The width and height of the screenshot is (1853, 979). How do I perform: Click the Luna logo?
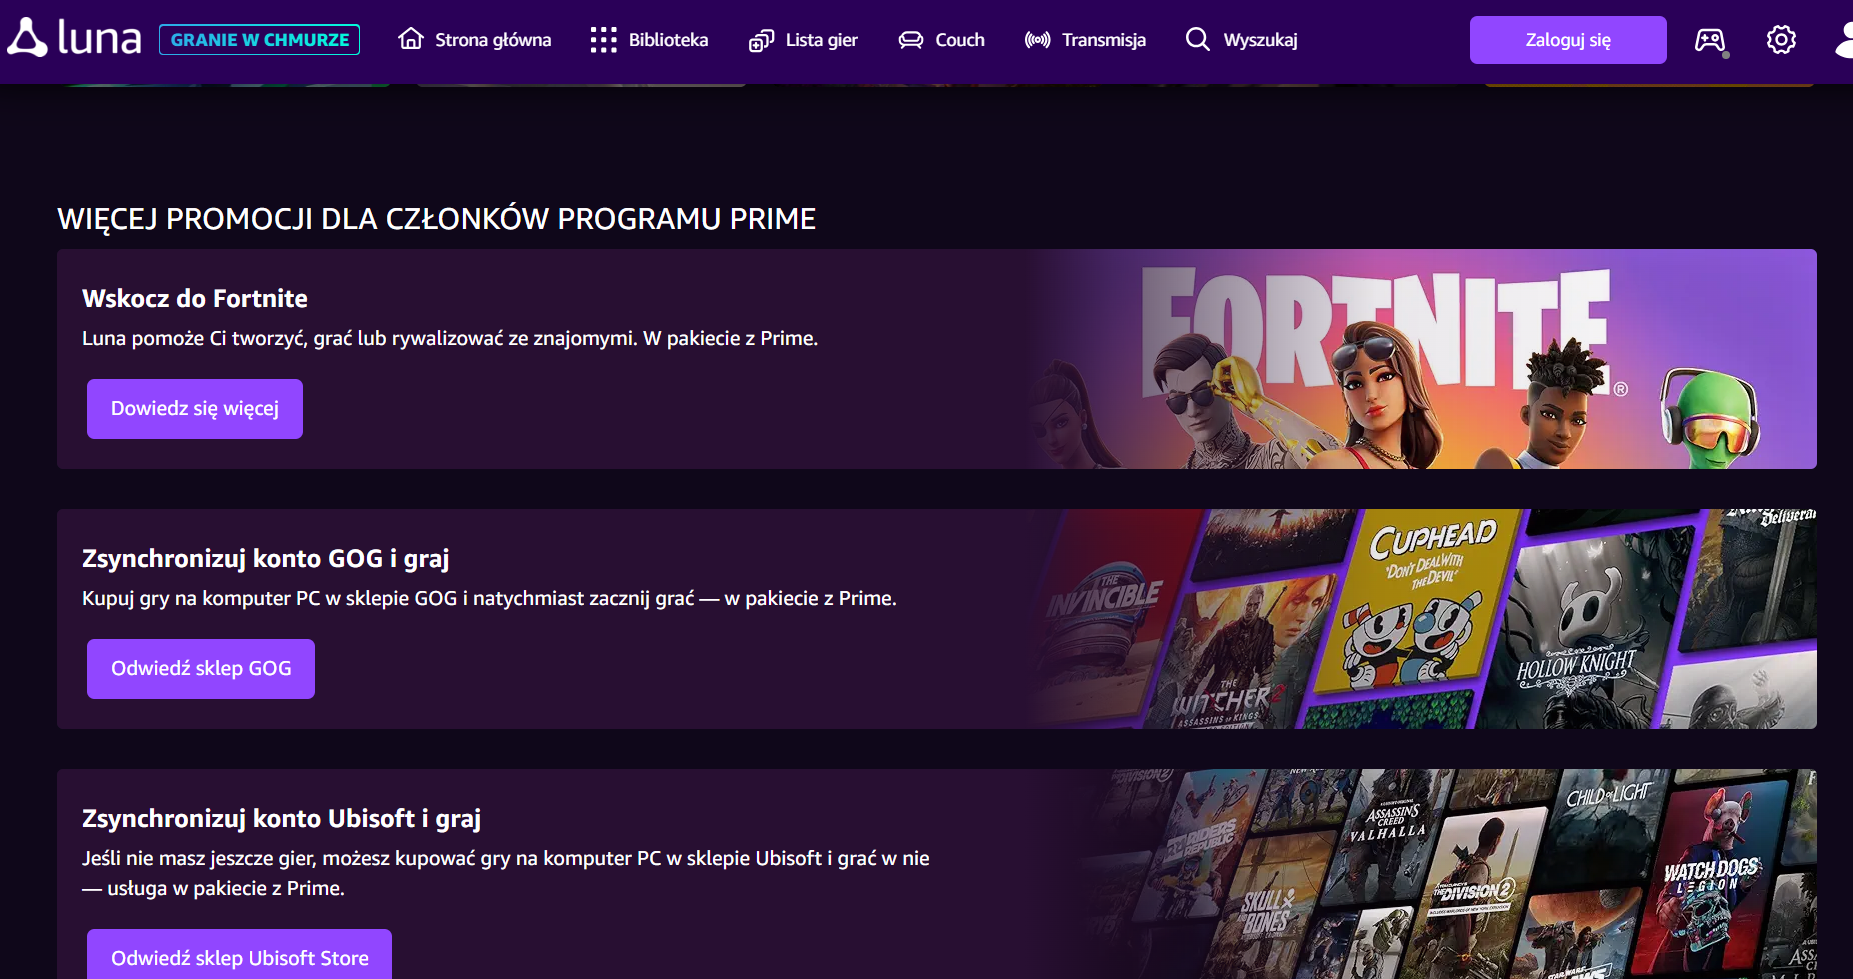(74, 39)
